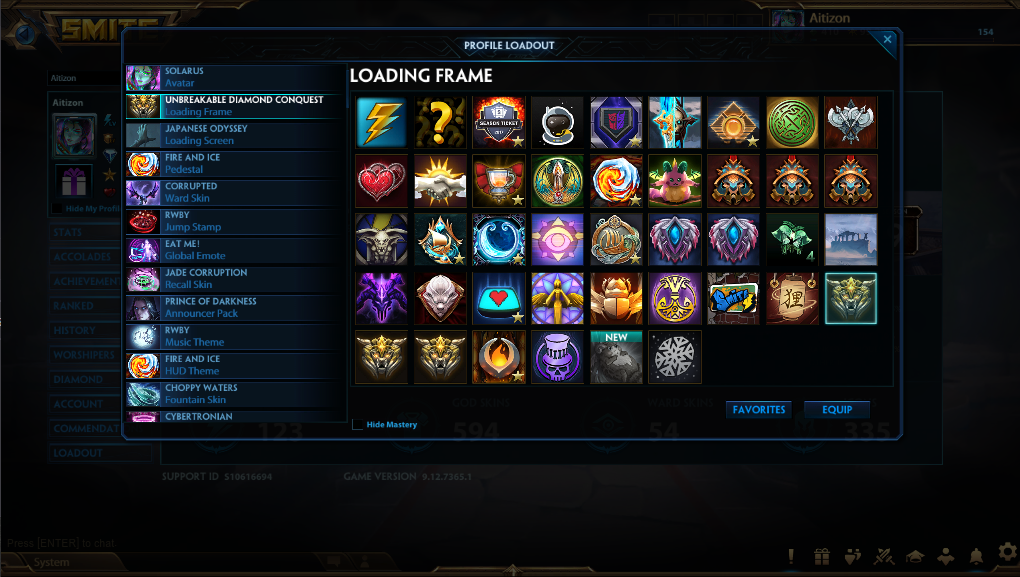Click the Equip button
This screenshot has width=1020, height=577.
pyautogui.click(x=837, y=410)
